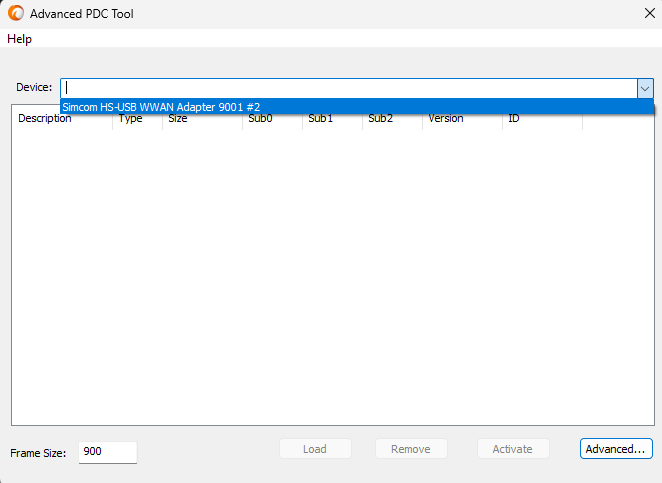This screenshot has width=662, height=483.
Task: Click the Version column header
Action: [x=460, y=120]
